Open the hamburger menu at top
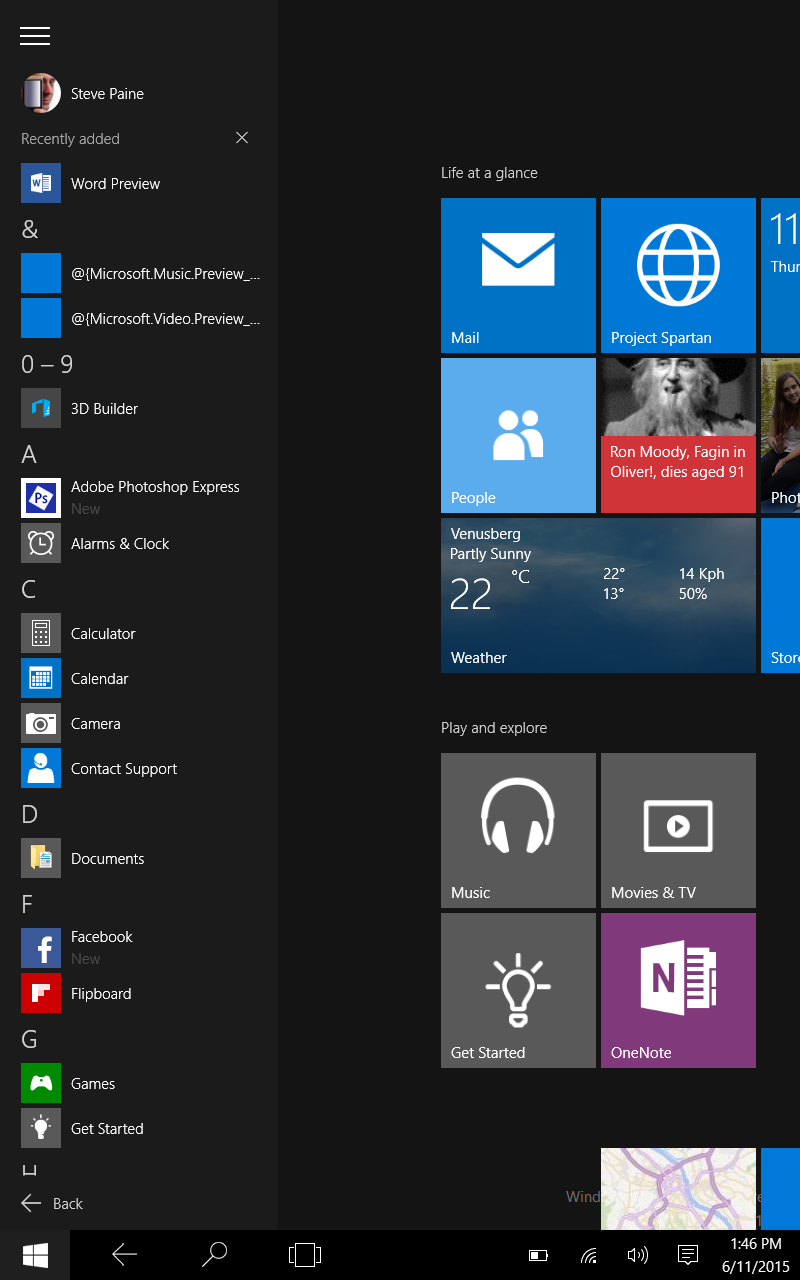 coord(35,35)
